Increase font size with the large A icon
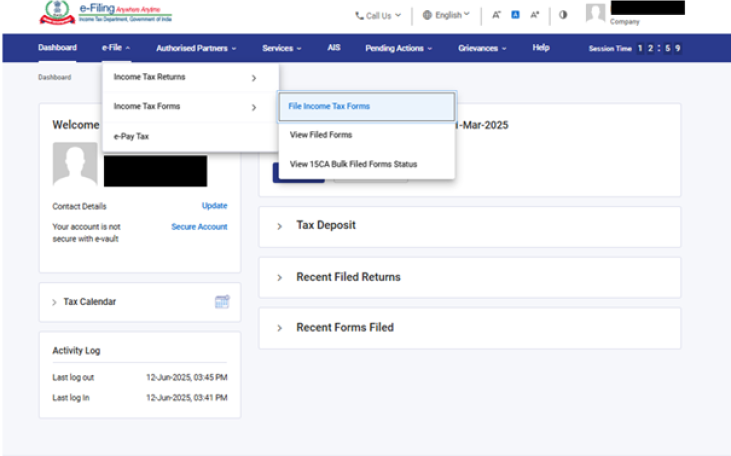The height and width of the screenshot is (456, 731). point(535,15)
